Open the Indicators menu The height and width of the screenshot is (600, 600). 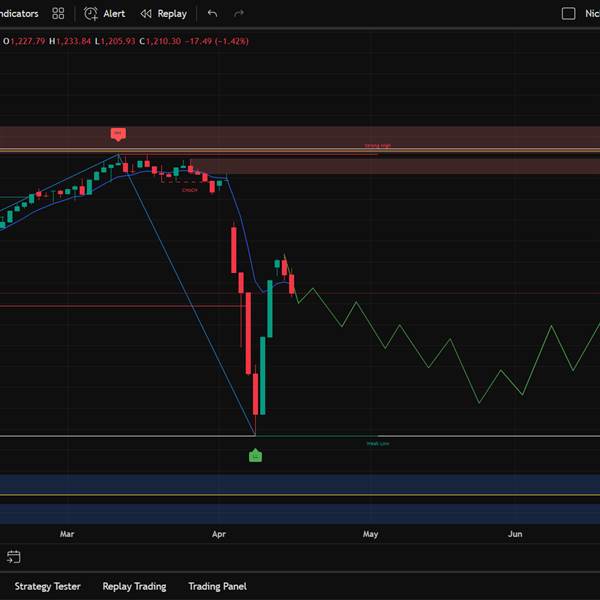click(x=19, y=14)
